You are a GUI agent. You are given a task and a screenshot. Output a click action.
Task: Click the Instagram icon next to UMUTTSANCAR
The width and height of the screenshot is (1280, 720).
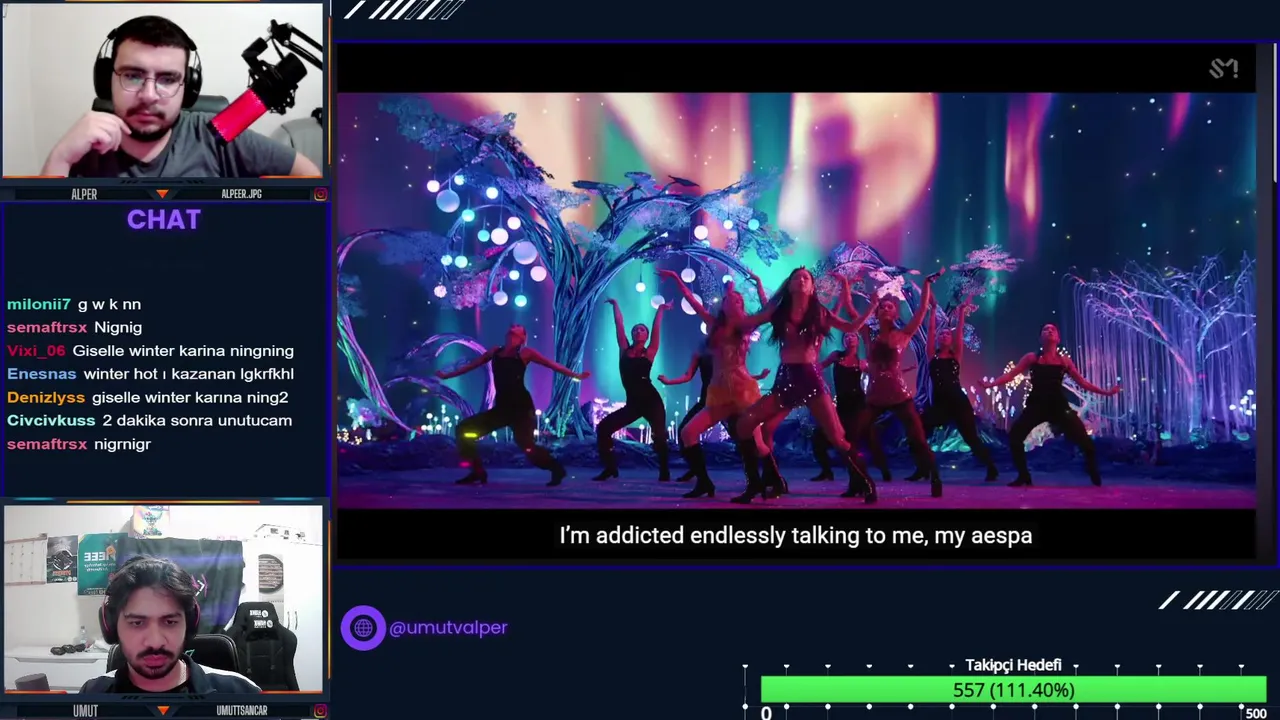(320, 711)
